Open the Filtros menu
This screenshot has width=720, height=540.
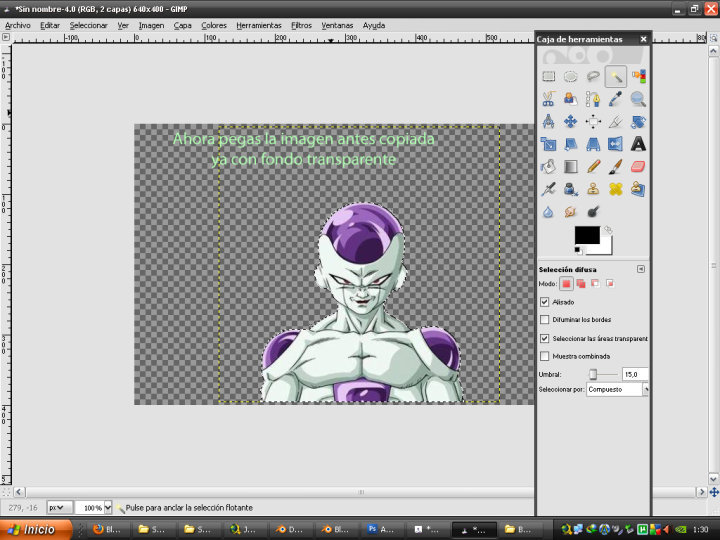coord(301,26)
